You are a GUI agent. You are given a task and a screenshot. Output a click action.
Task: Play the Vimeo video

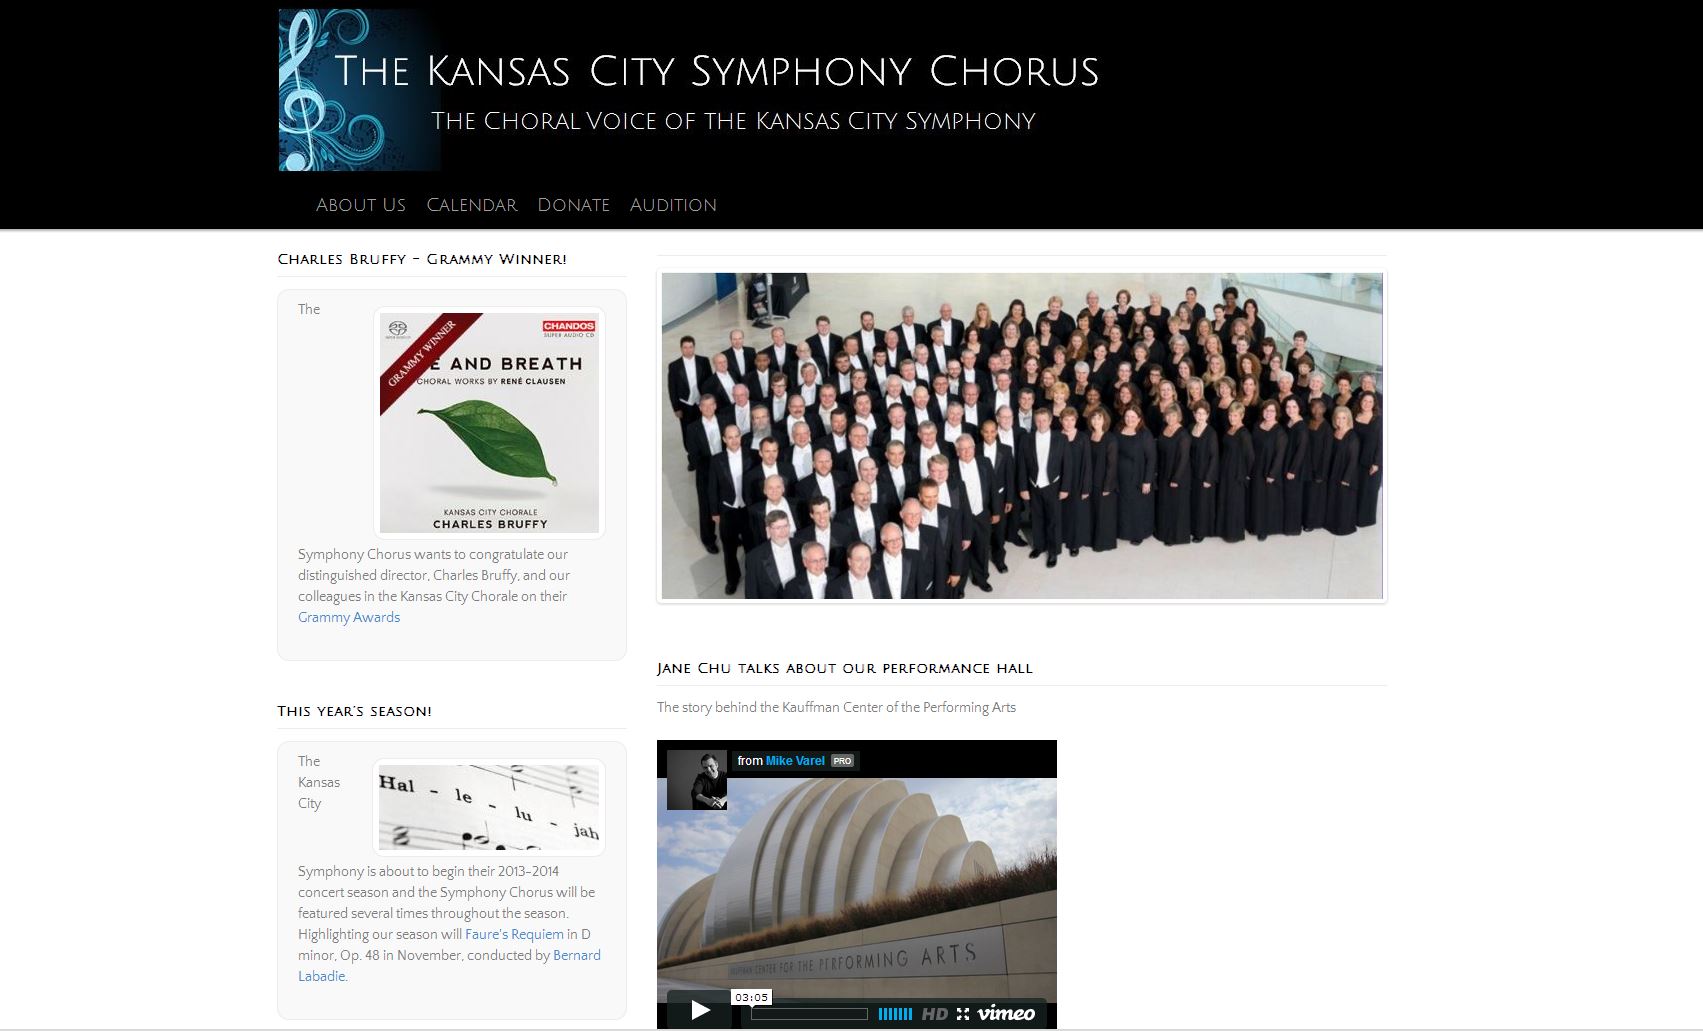pos(701,1010)
